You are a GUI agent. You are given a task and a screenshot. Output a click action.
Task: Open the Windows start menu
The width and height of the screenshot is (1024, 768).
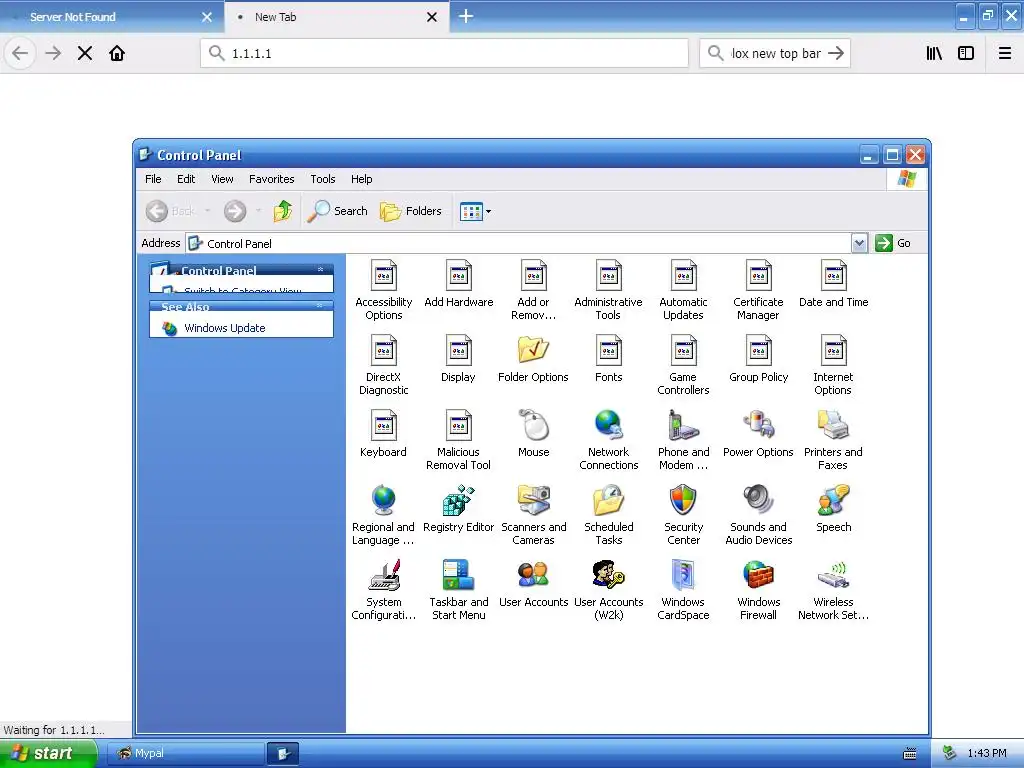48,753
